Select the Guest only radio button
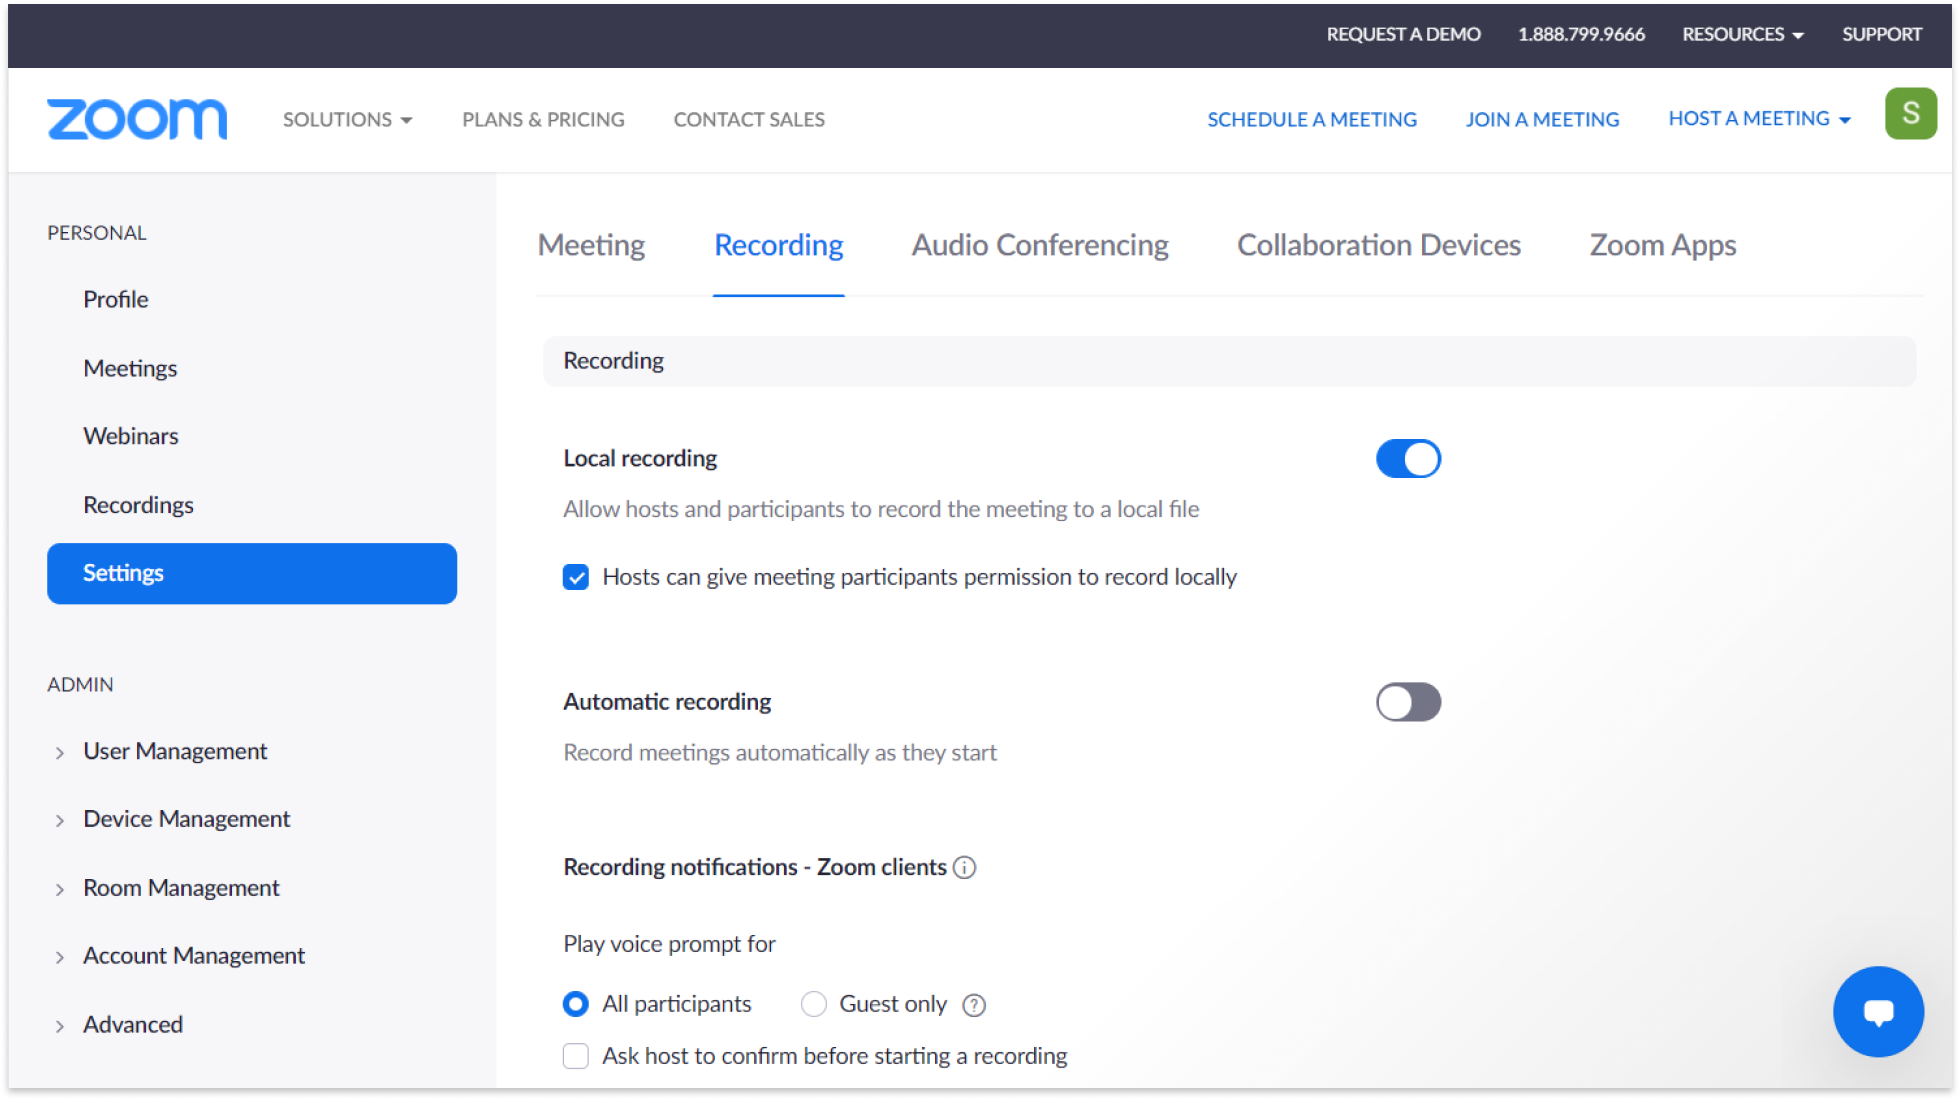 pyautogui.click(x=814, y=1004)
